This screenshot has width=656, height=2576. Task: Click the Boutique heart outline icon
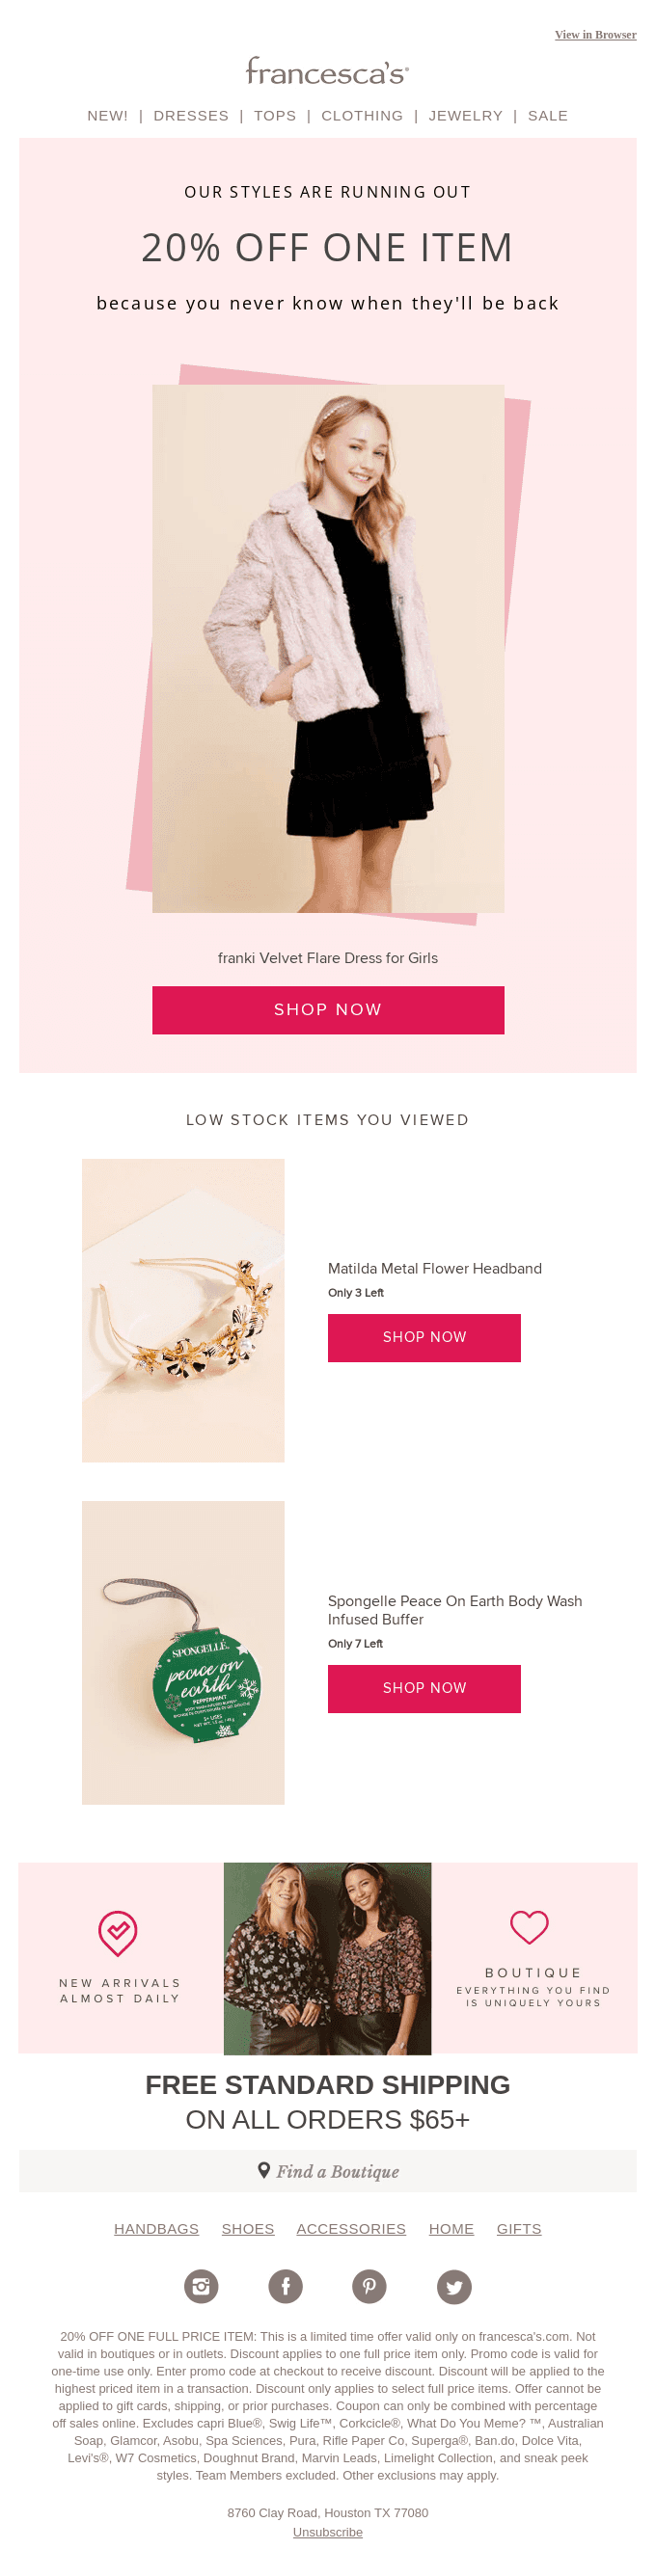(x=529, y=1927)
